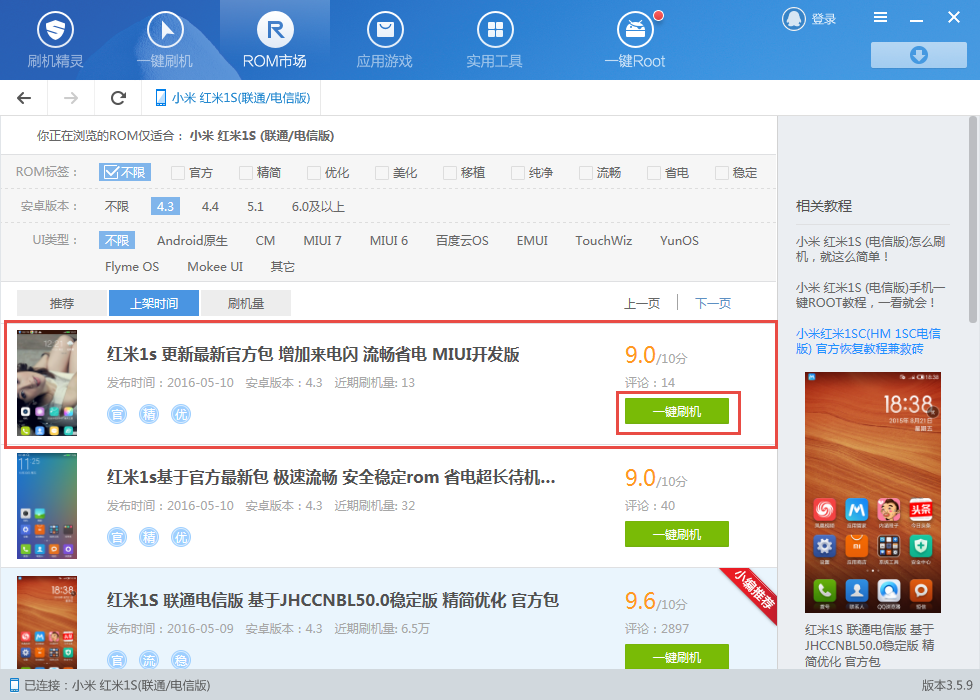Switch to the 推荐 sorting tab
Image resolution: width=980 pixels, height=700 pixels.
coord(62,303)
